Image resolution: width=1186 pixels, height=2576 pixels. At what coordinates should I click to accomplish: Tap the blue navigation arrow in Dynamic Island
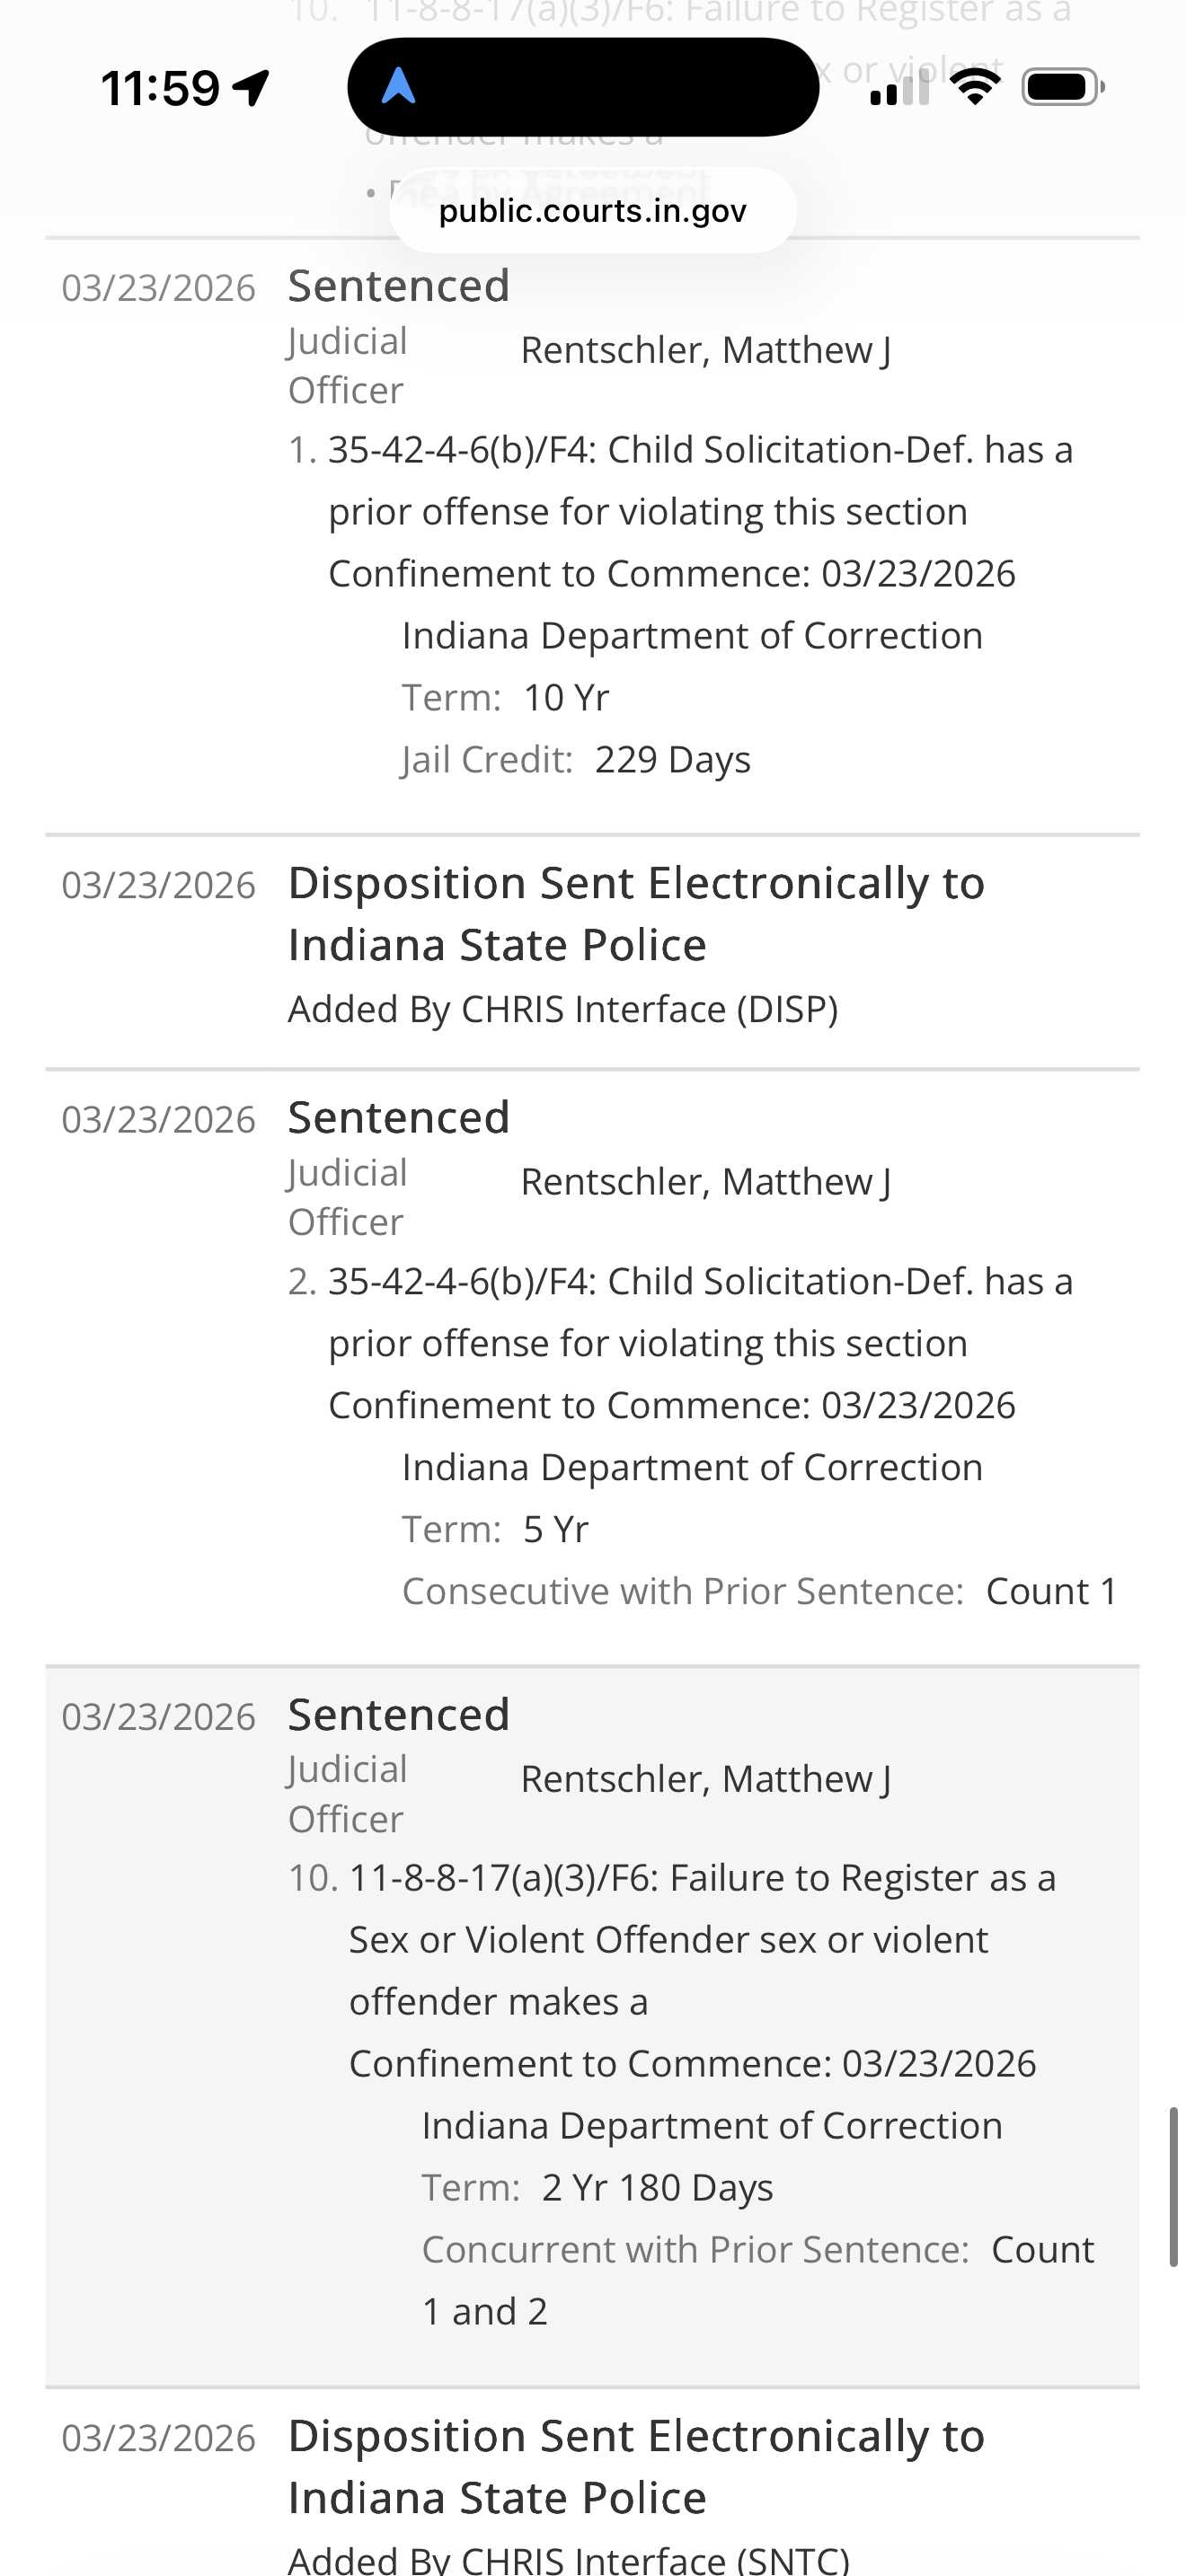pos(398,86)
